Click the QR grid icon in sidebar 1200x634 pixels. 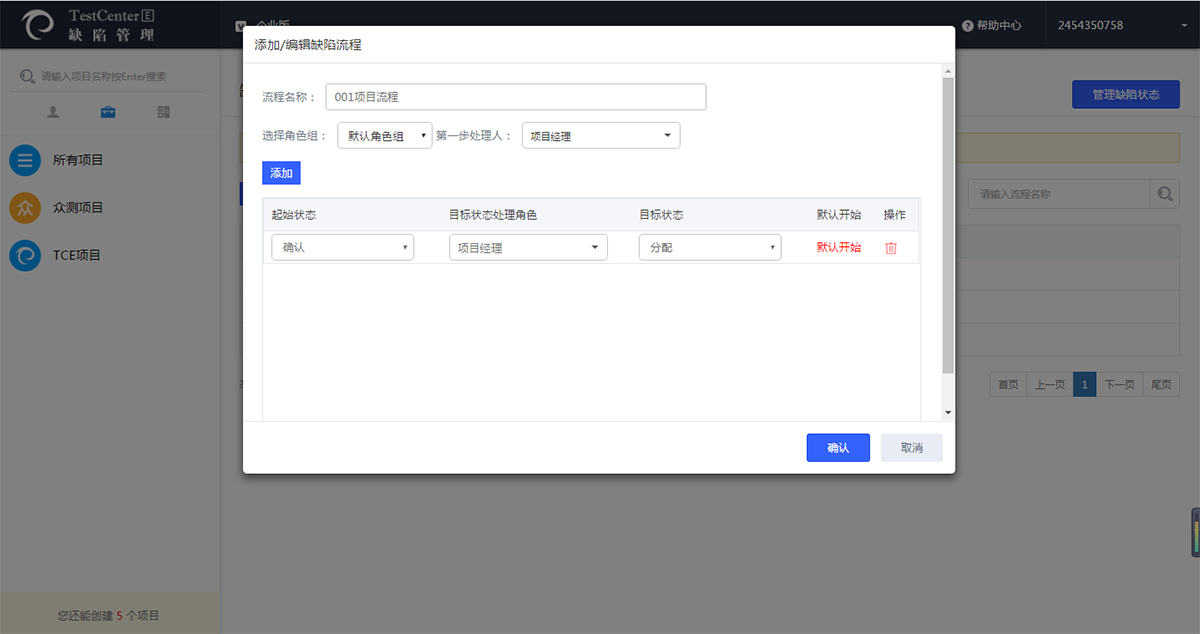pyautogui.click(x=163, y=112)
